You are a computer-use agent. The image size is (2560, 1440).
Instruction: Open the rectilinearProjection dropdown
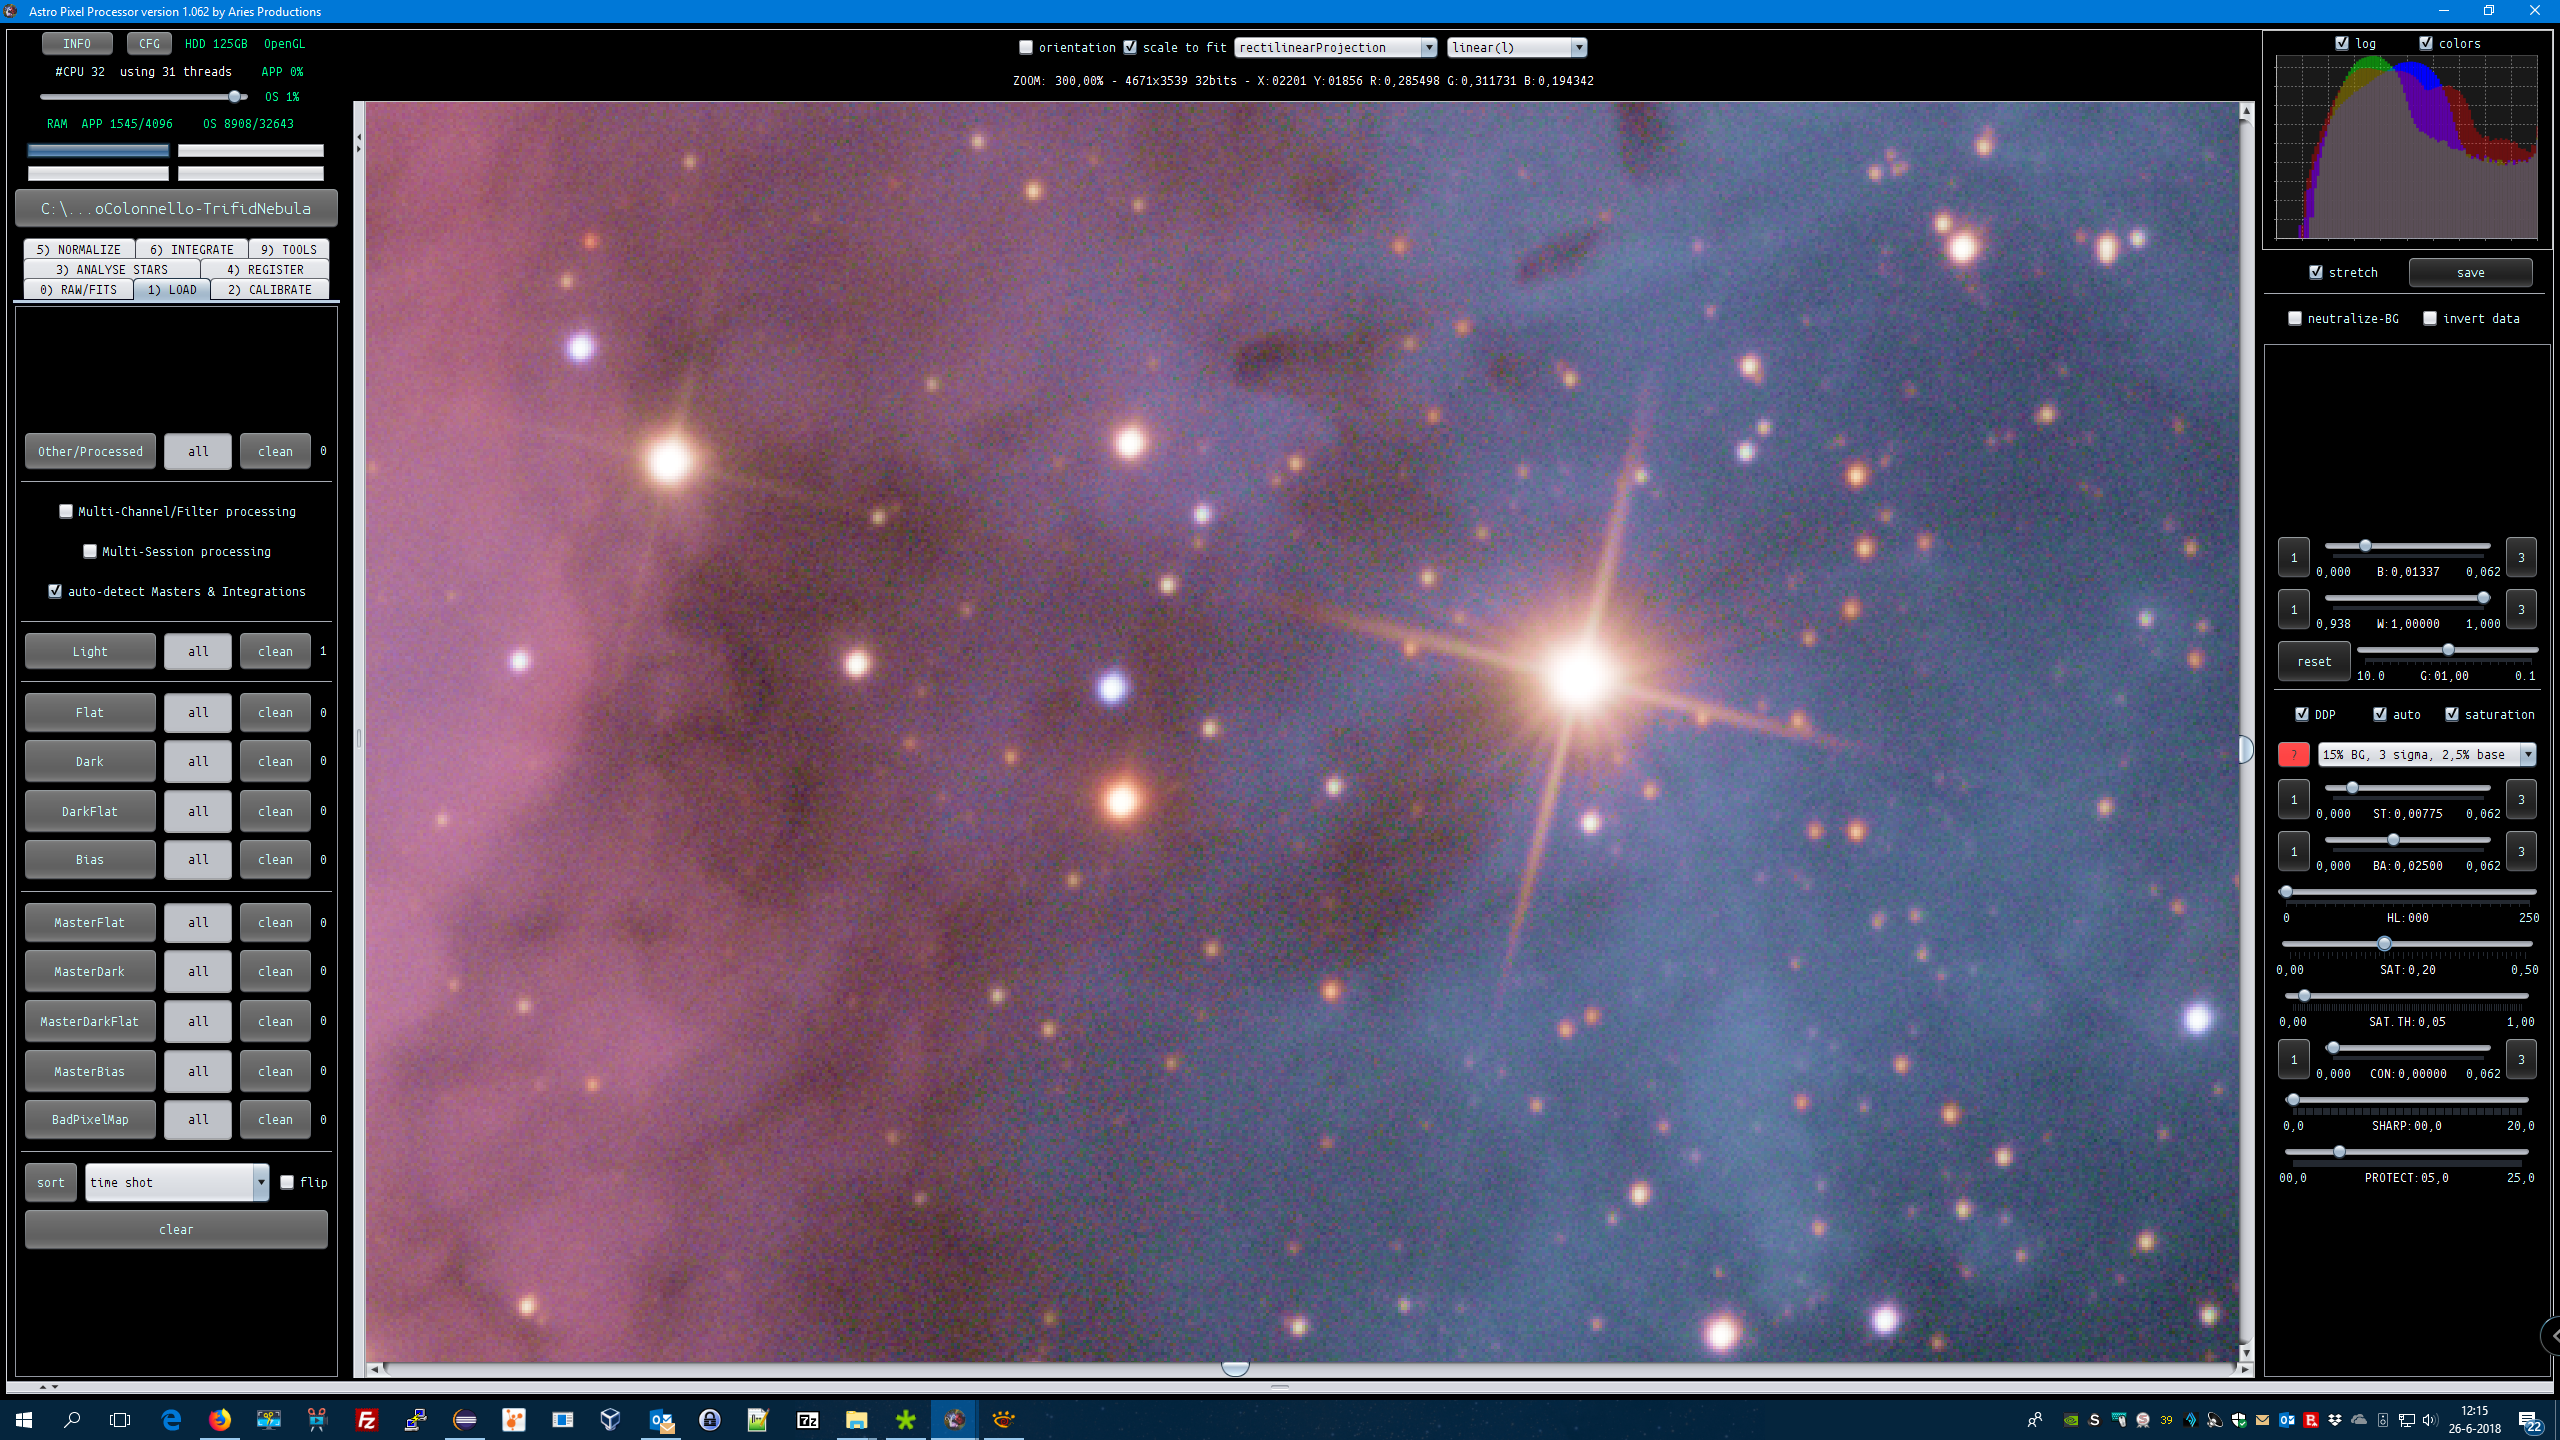(1335, 47)
